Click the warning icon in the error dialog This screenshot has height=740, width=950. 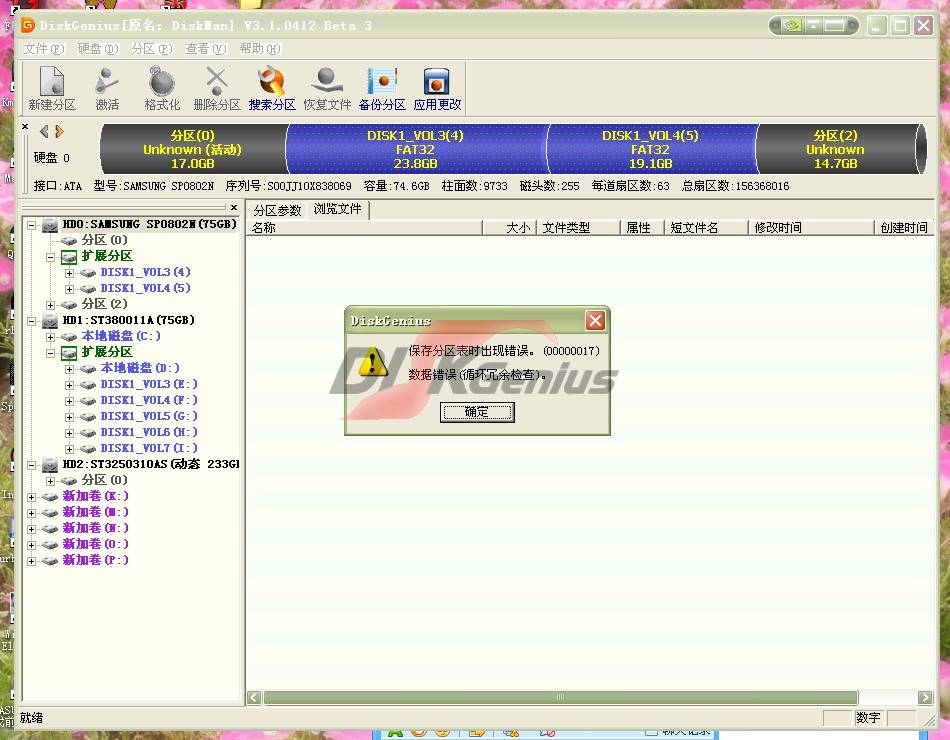pos(373,362)
